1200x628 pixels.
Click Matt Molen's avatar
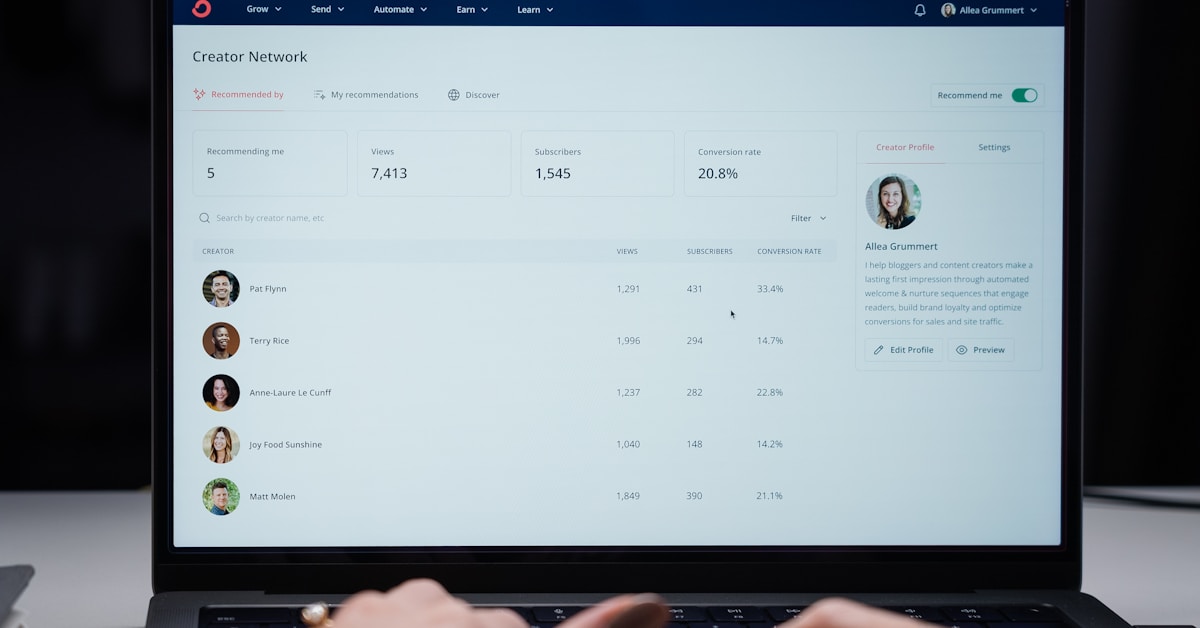tap(221, 497)
